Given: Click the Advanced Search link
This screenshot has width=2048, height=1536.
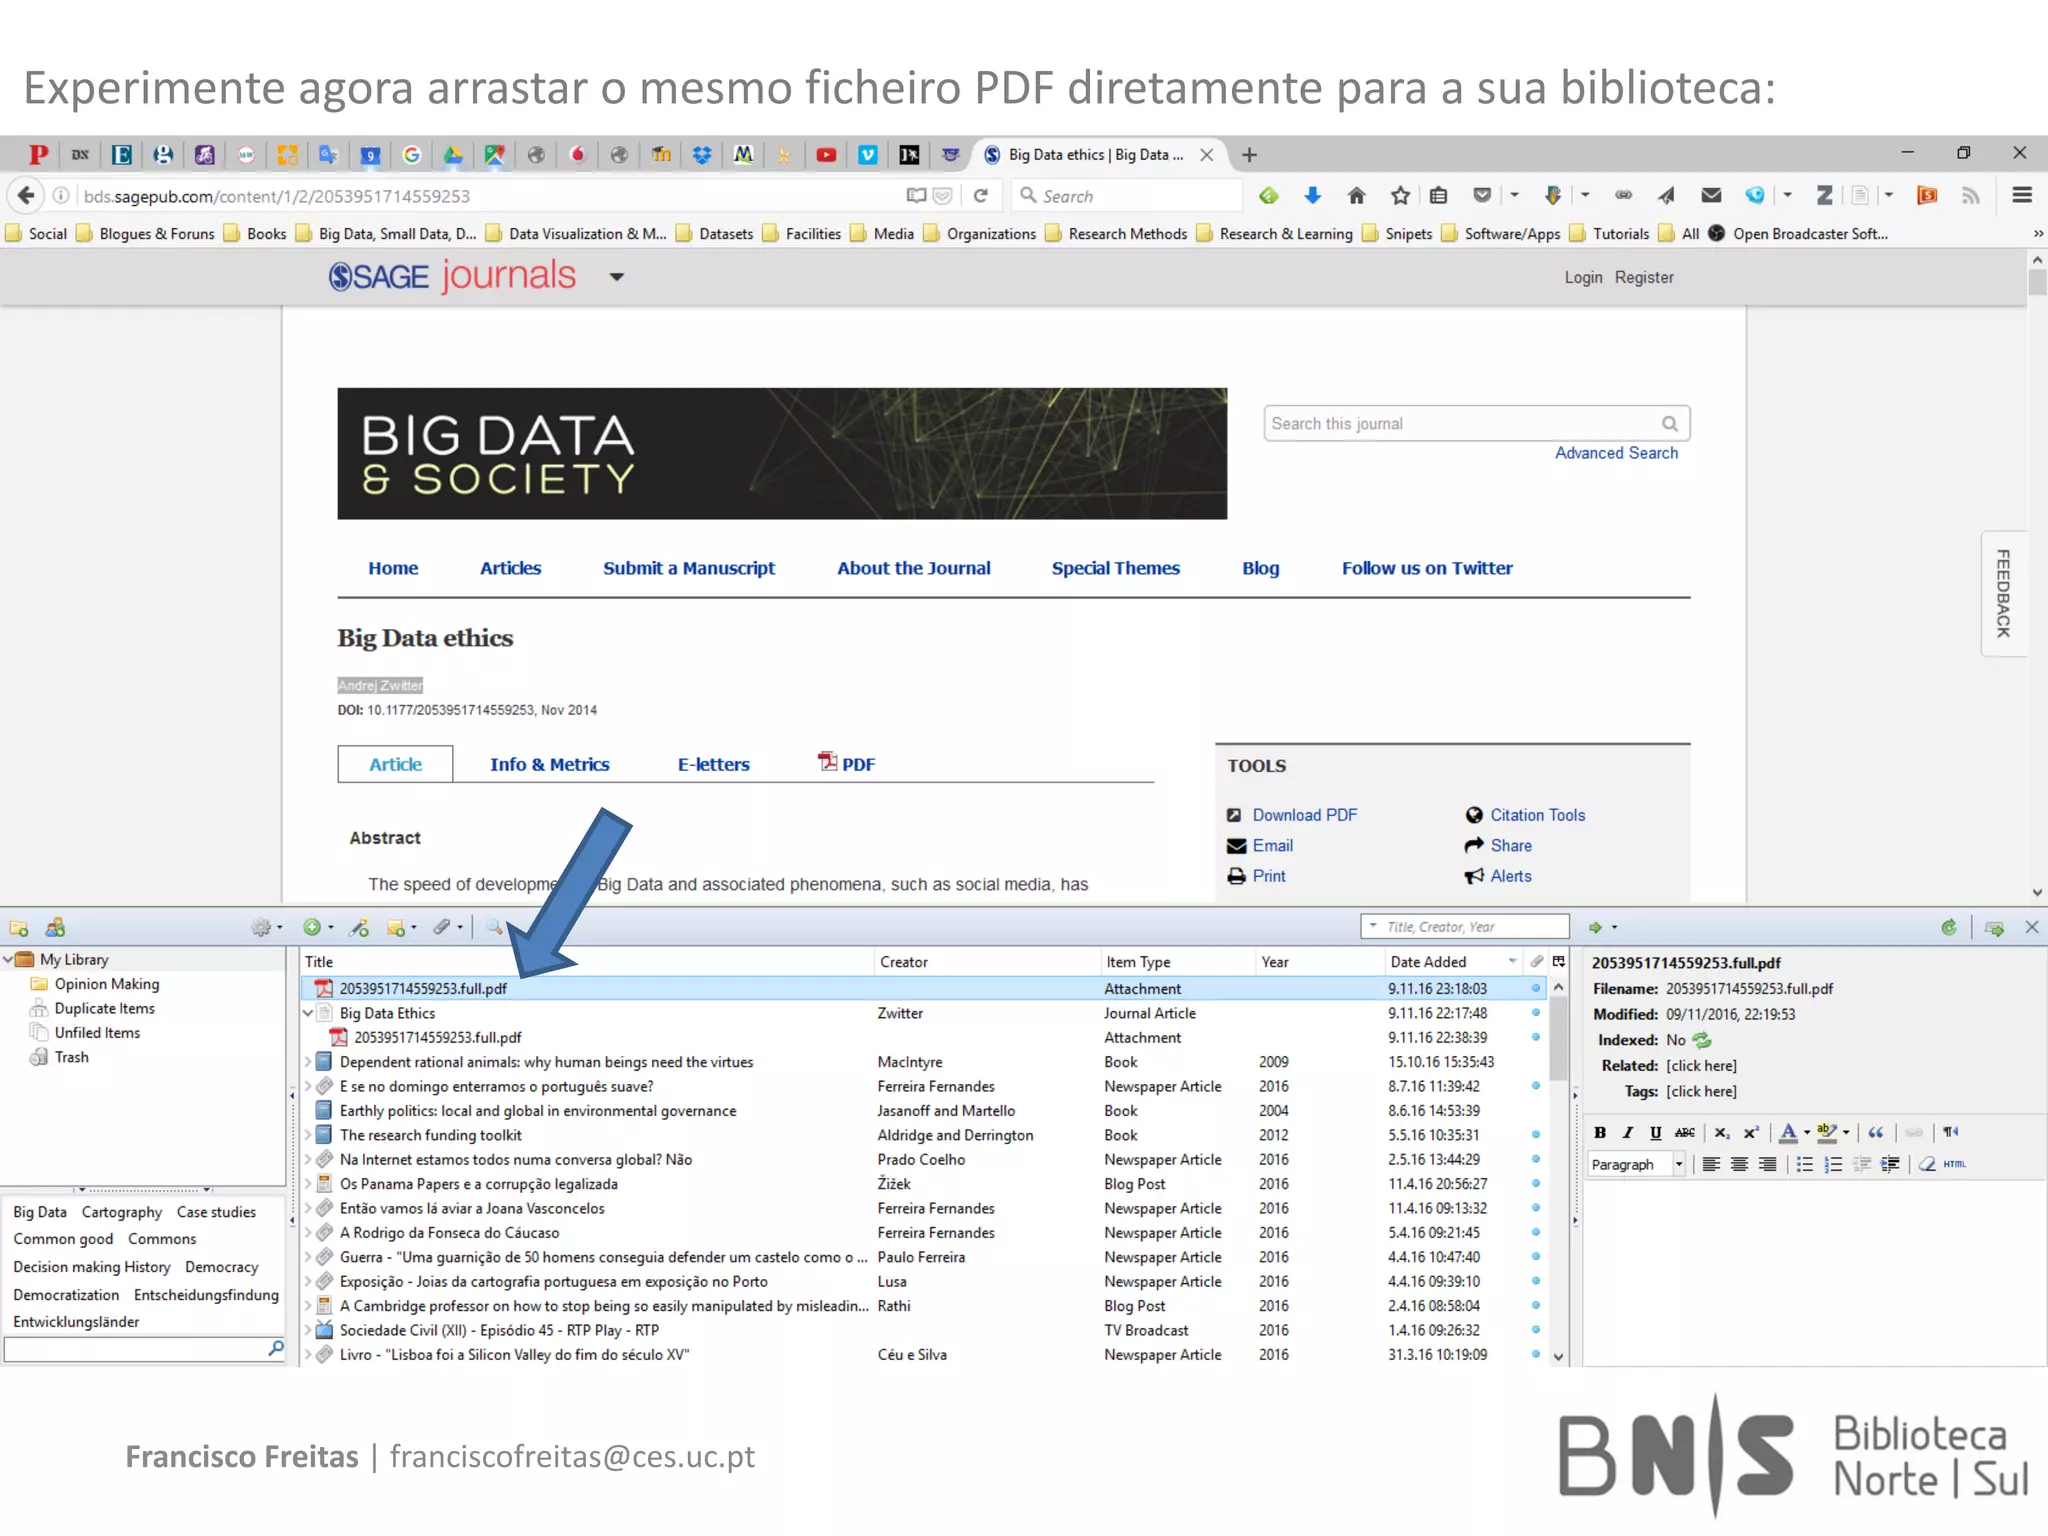Looking at the screenshot, I should [1616, 453].
